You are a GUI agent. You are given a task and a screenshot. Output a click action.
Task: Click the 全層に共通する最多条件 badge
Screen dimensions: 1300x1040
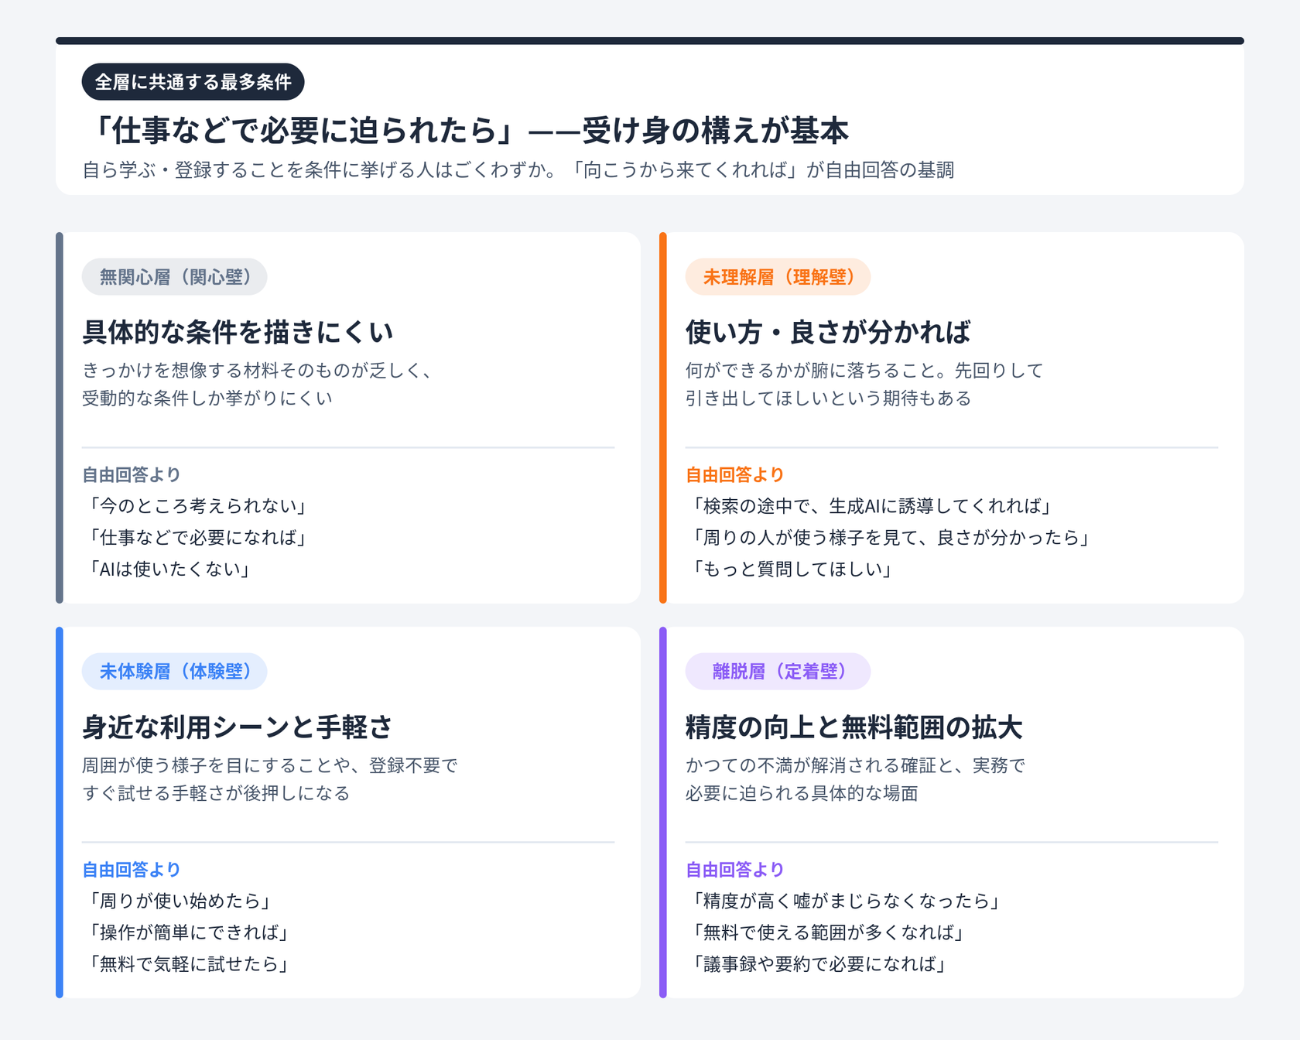(x=193, y=82)
